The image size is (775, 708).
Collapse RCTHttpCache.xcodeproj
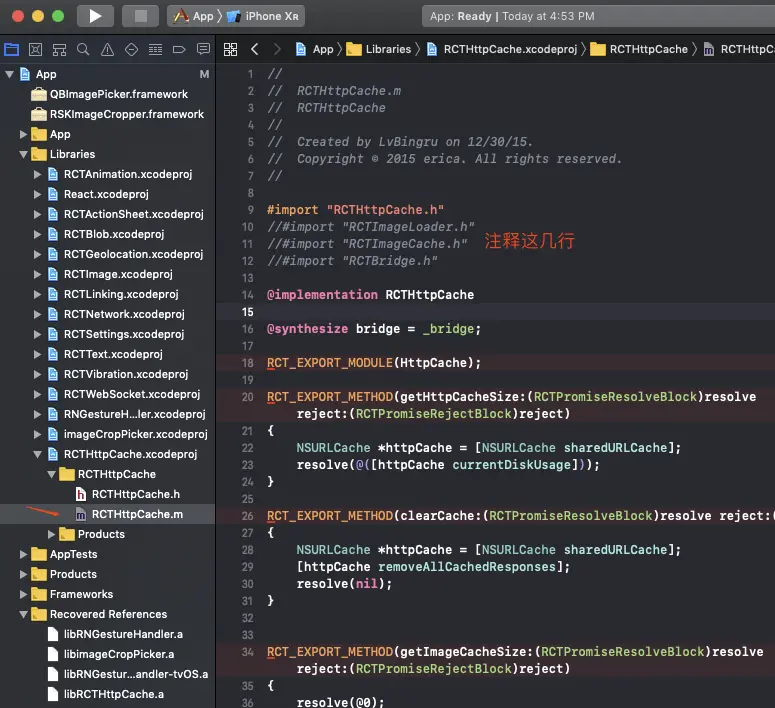[x=37, y=454]
